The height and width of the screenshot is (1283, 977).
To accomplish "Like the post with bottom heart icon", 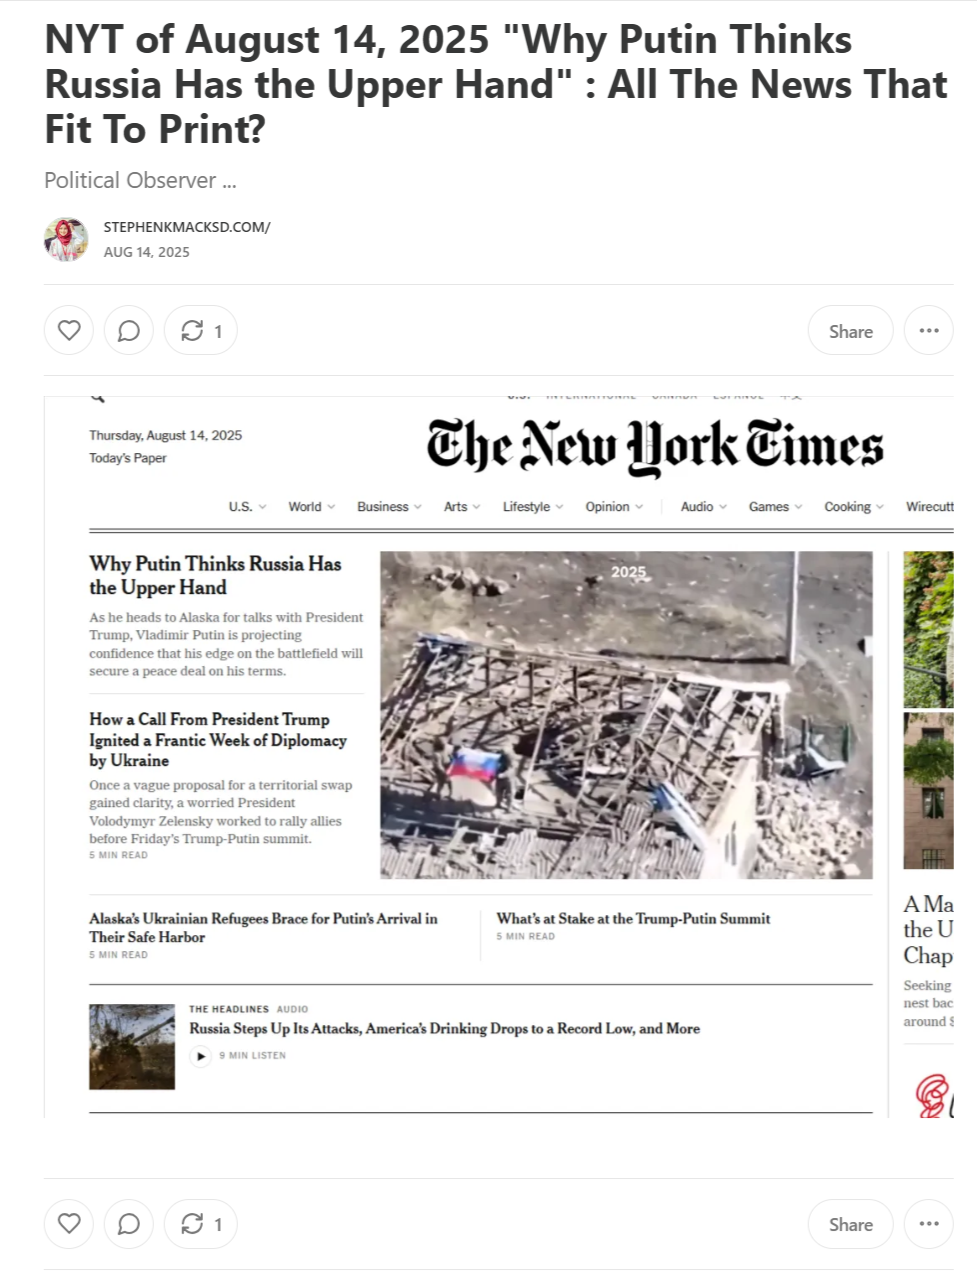I will point(69,1223).
